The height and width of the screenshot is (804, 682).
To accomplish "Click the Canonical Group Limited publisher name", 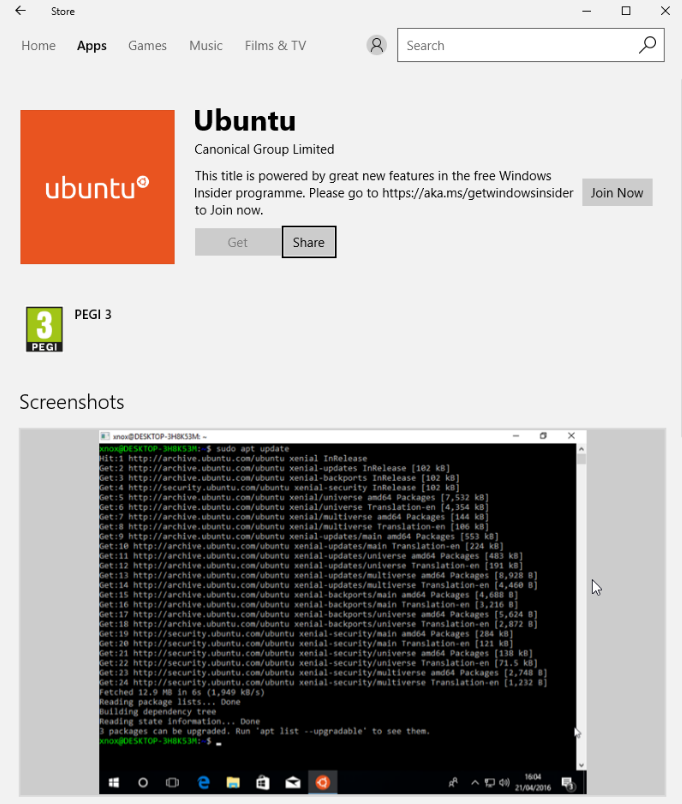I will point(264,149).
